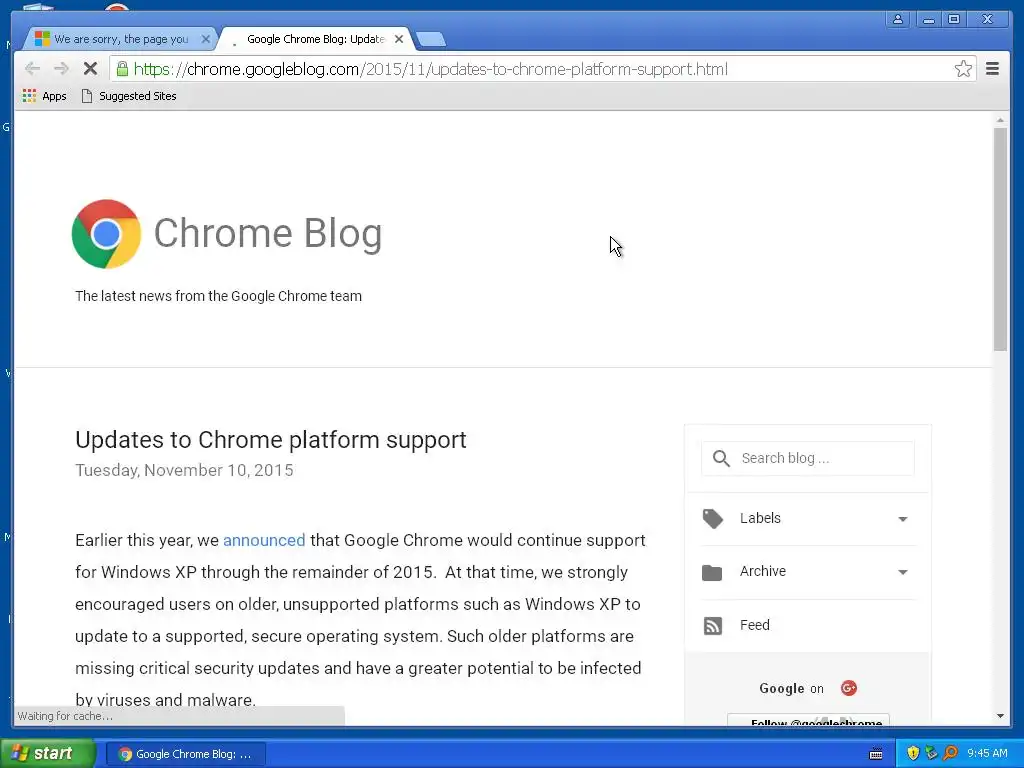Click the search magnifier icon
The height and width of the screenshot is (768, 1024).
tap(721, 458)
